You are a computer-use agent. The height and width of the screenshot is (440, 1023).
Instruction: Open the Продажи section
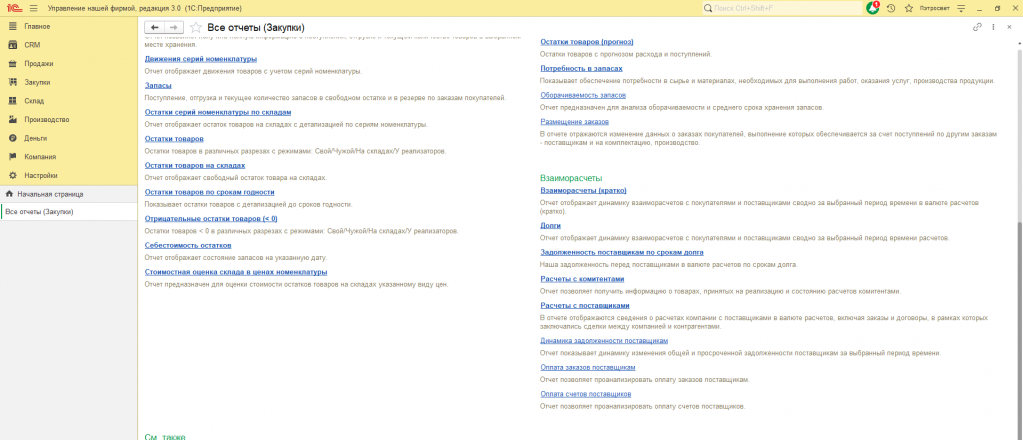click(69, 64)
